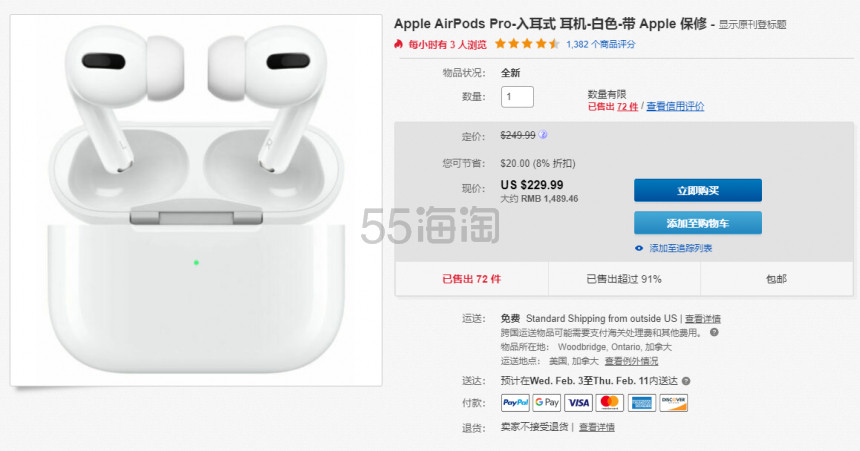Click the 添加至购物车 add to cart button
The width and height of the screenshot is (860, 451).
698,223
